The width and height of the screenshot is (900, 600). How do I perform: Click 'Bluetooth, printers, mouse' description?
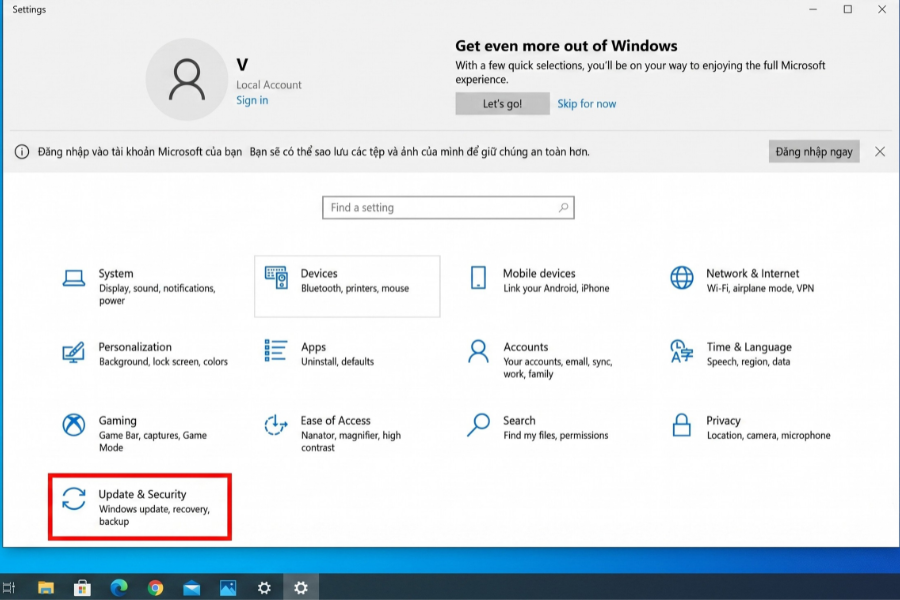tap(355, 288)
